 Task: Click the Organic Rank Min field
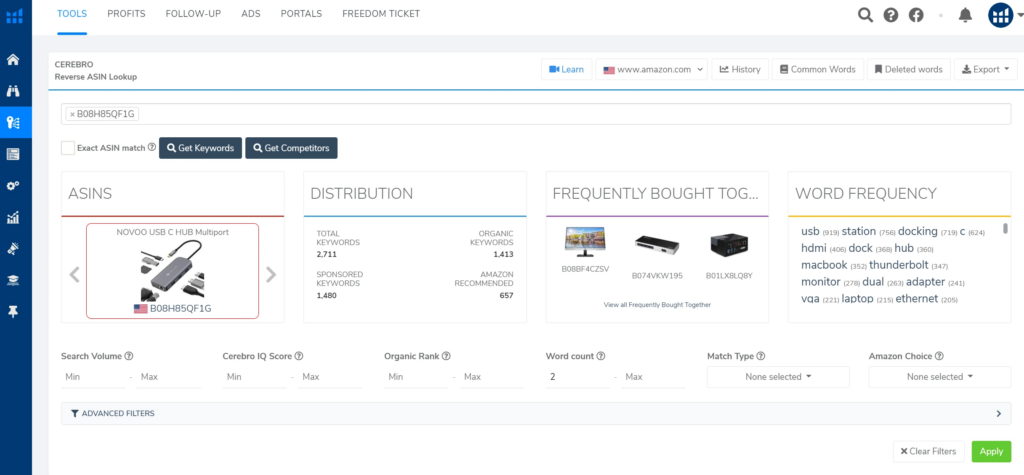coord(416,377)
